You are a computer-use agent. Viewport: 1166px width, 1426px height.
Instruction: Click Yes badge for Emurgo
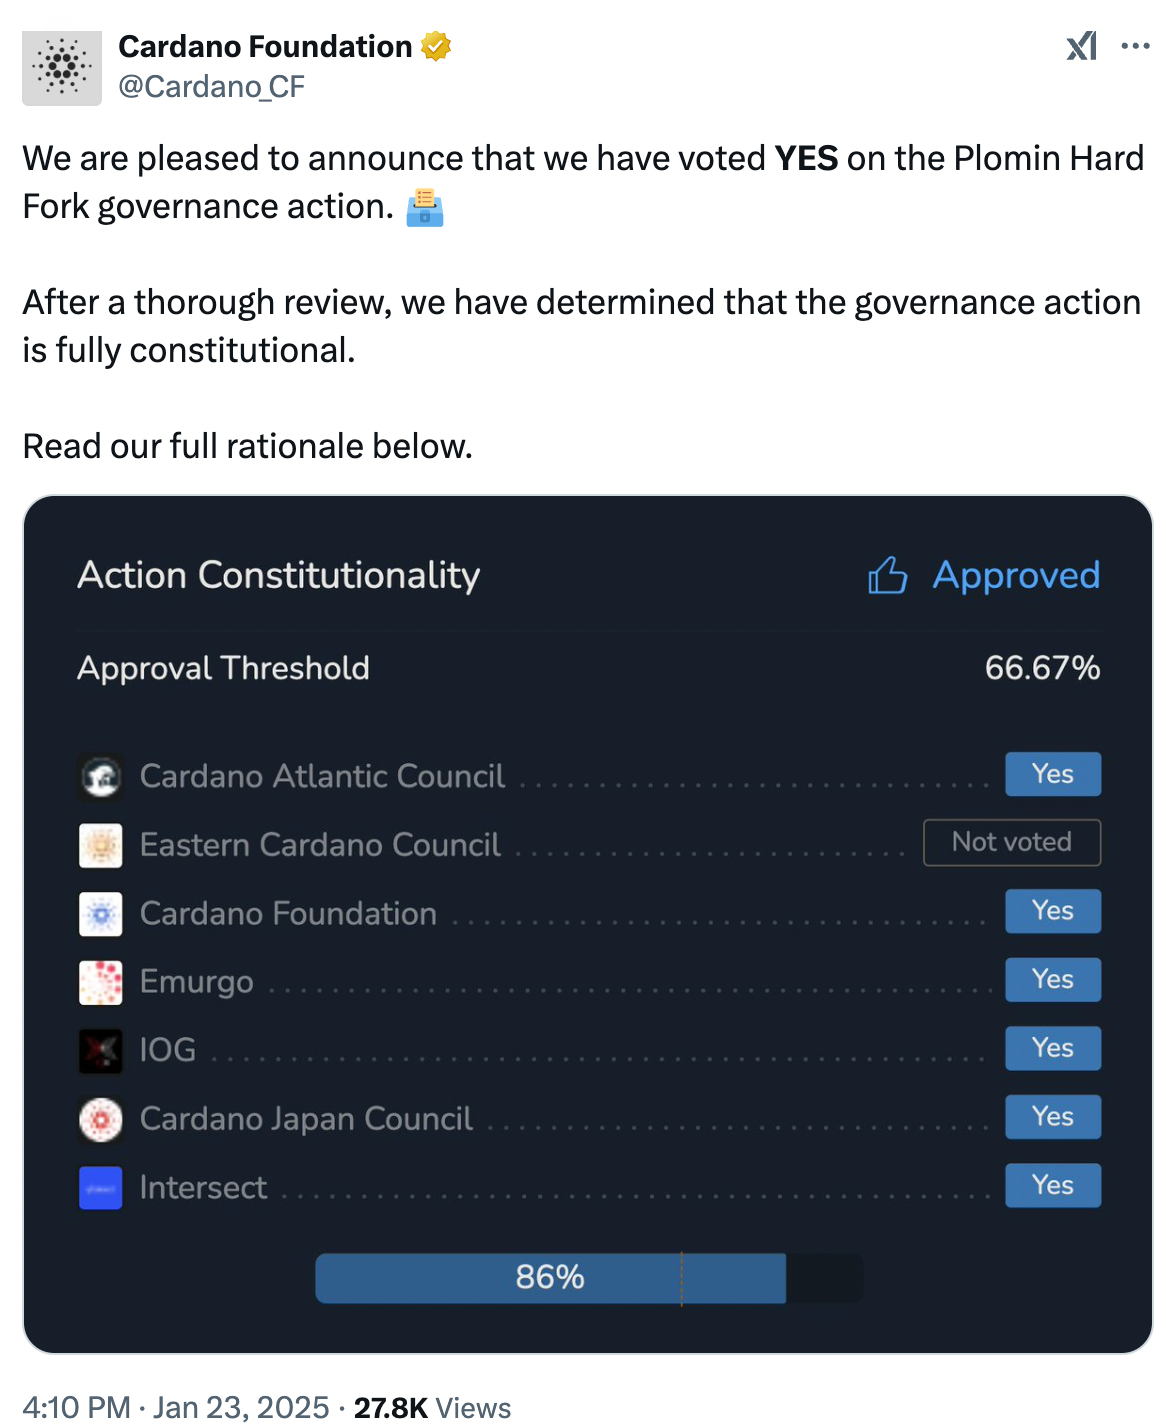(1053, 979)
